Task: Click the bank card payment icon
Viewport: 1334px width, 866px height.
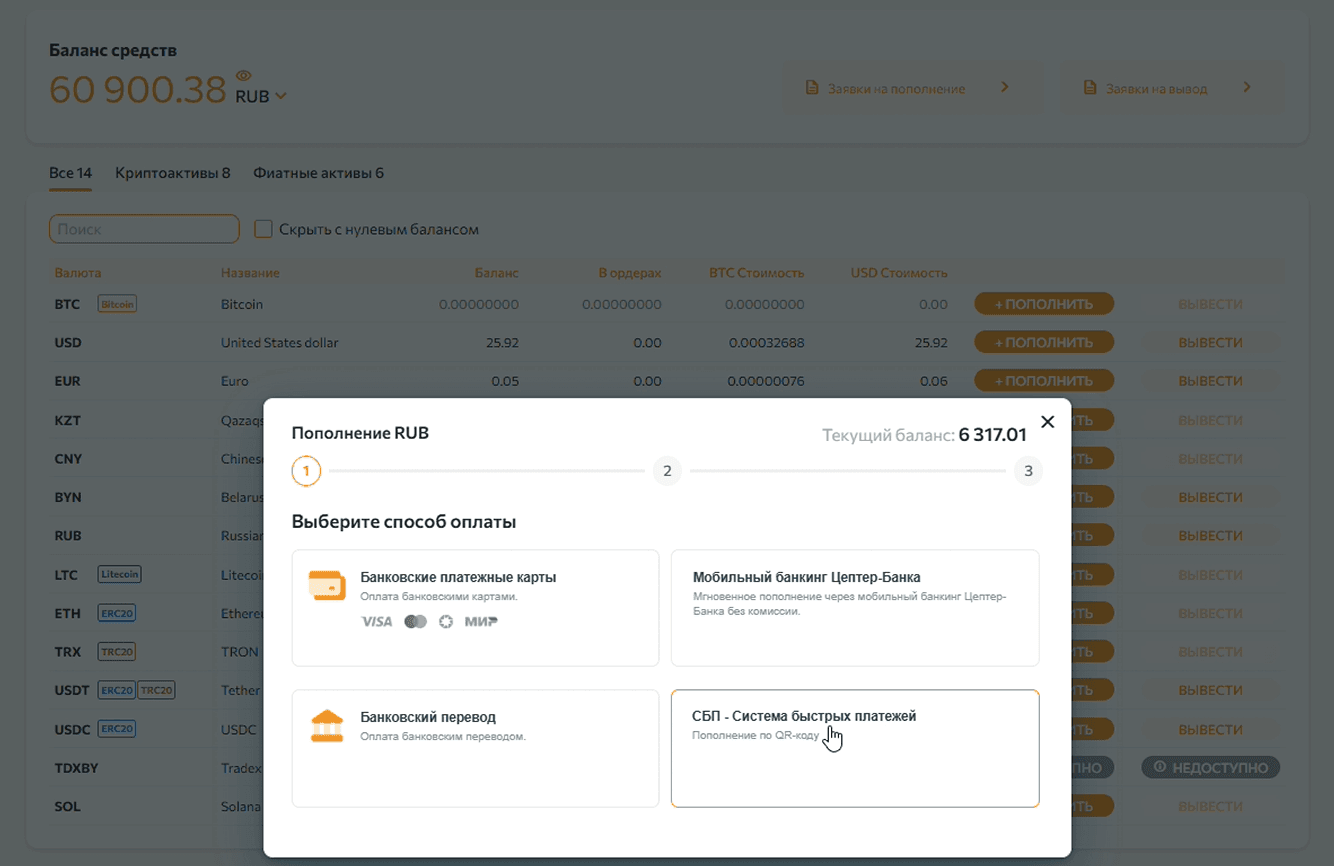Action: pos(327,585)
